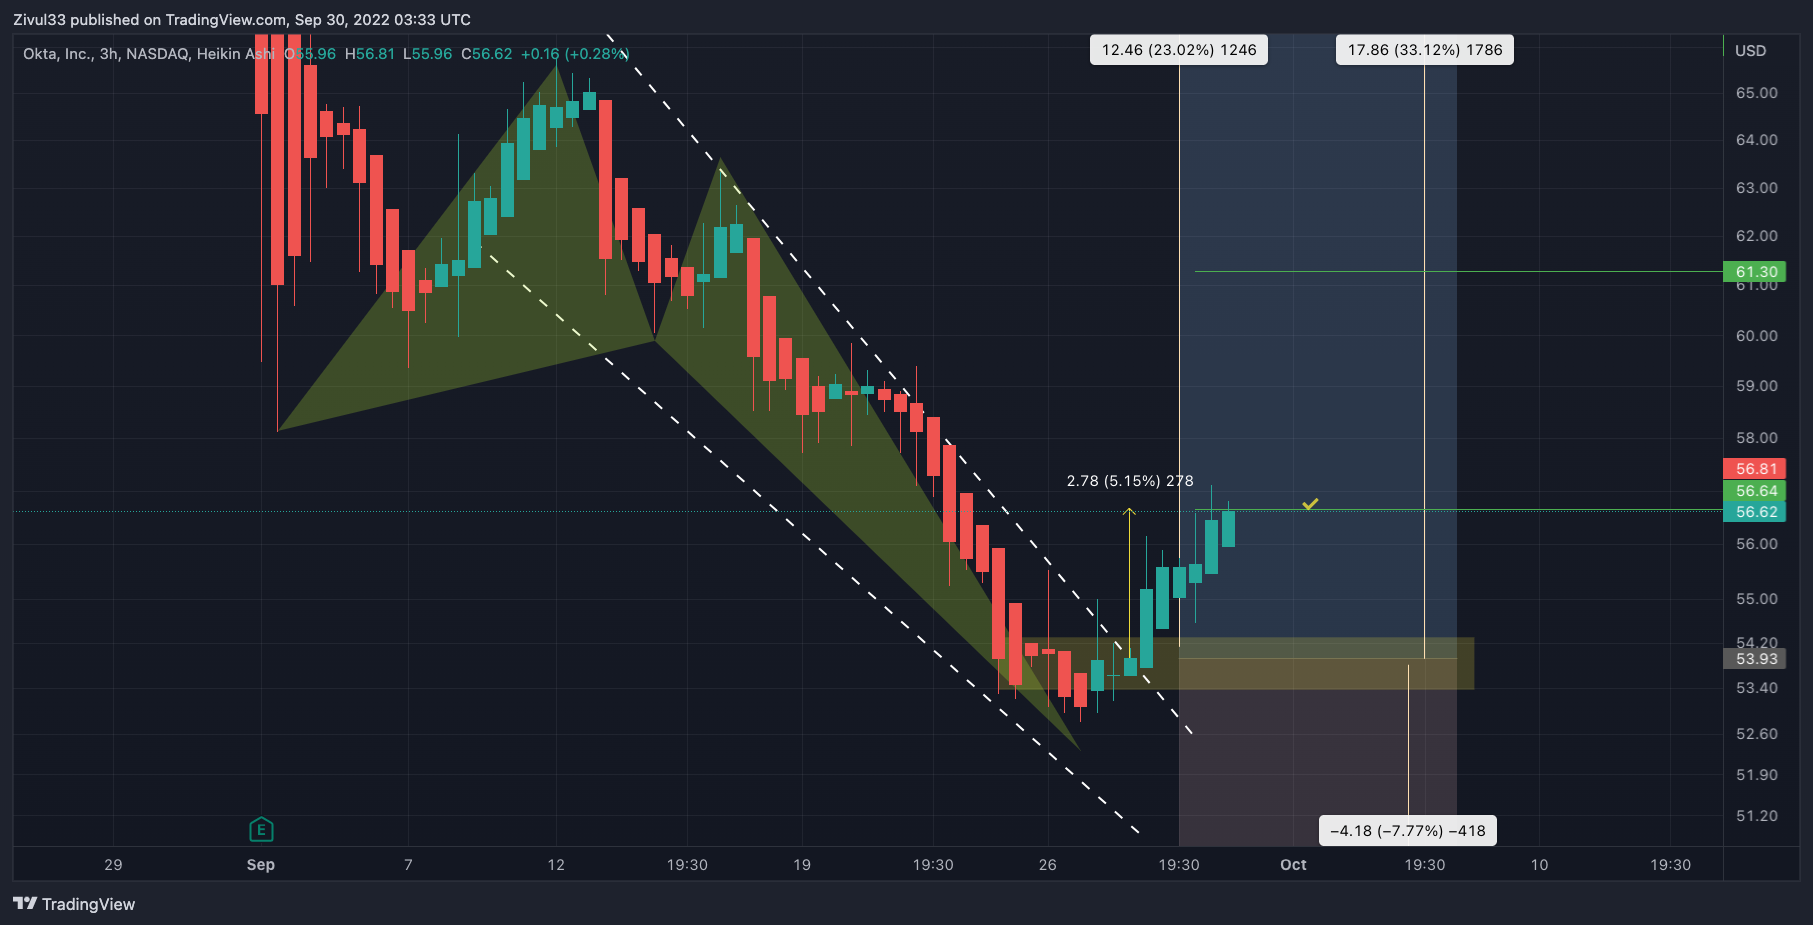
Task: Click the 12 date label on time axis
Action: 556,865
